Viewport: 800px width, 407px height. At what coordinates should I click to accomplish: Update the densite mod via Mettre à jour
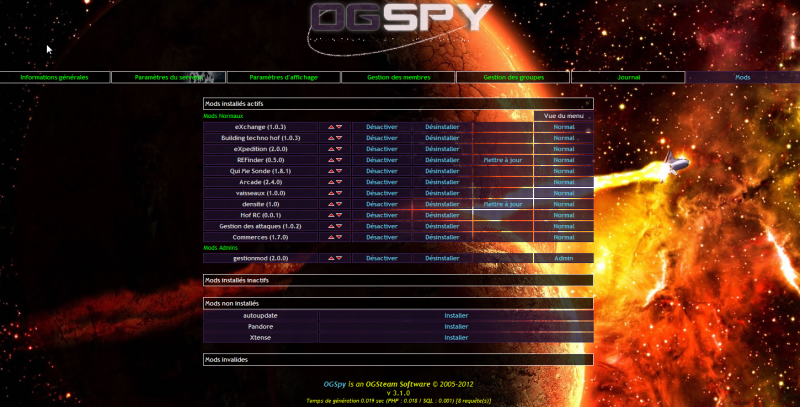pos(503,204)
